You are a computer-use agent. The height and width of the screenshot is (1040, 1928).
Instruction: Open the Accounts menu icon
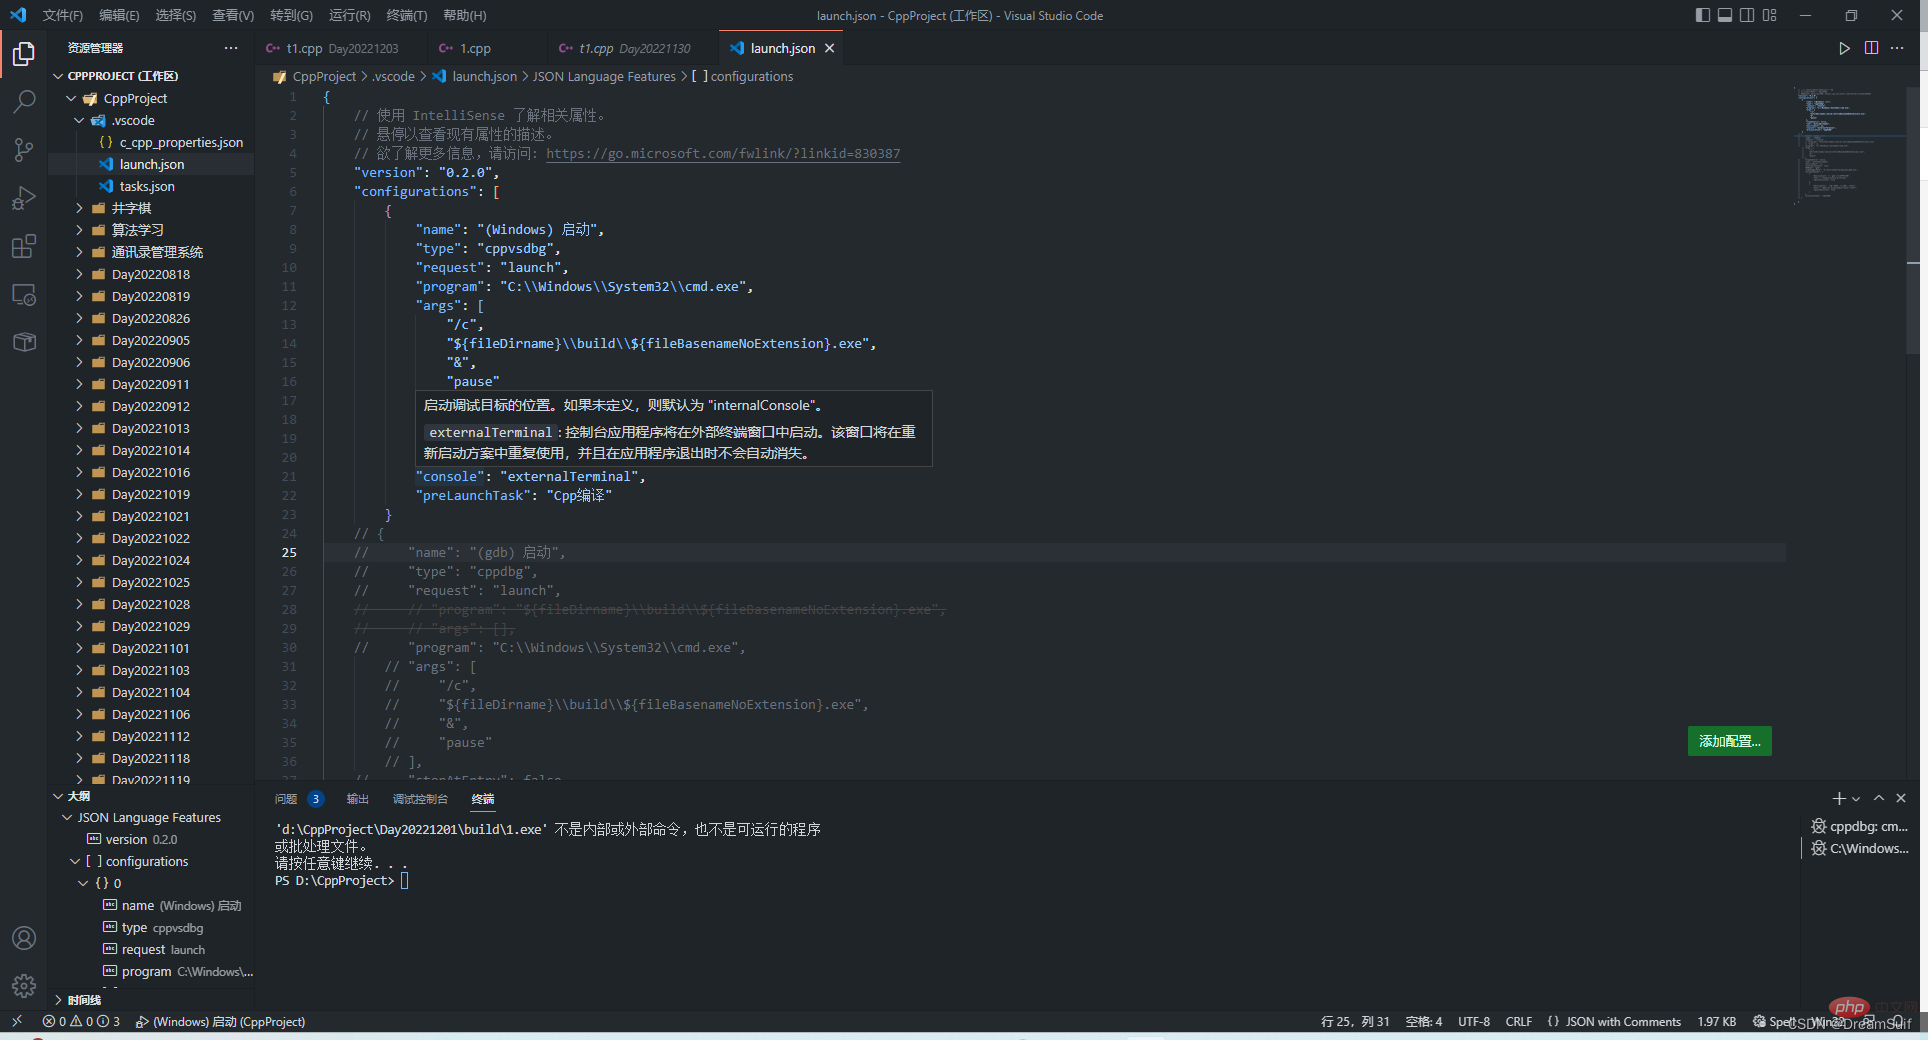click(24, 938)
